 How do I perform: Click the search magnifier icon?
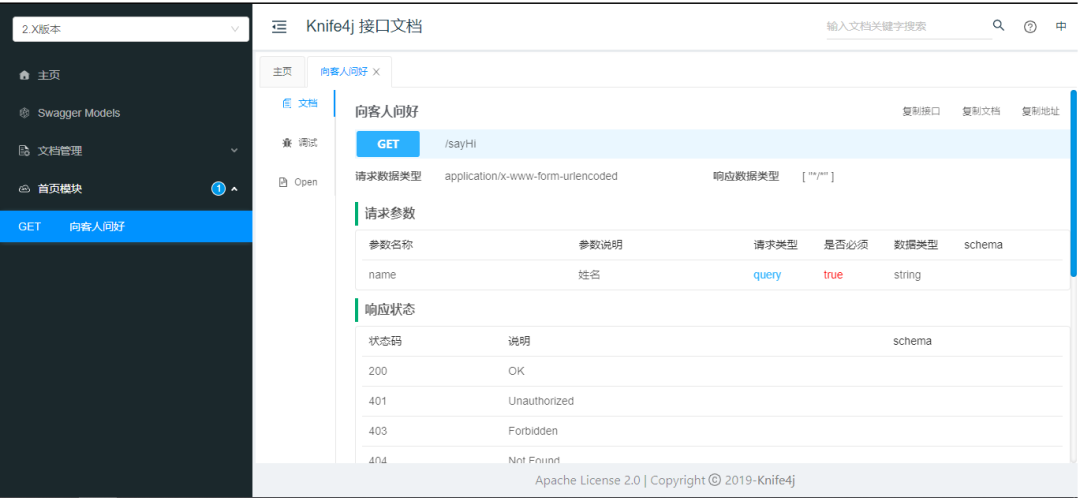(998, 25)
